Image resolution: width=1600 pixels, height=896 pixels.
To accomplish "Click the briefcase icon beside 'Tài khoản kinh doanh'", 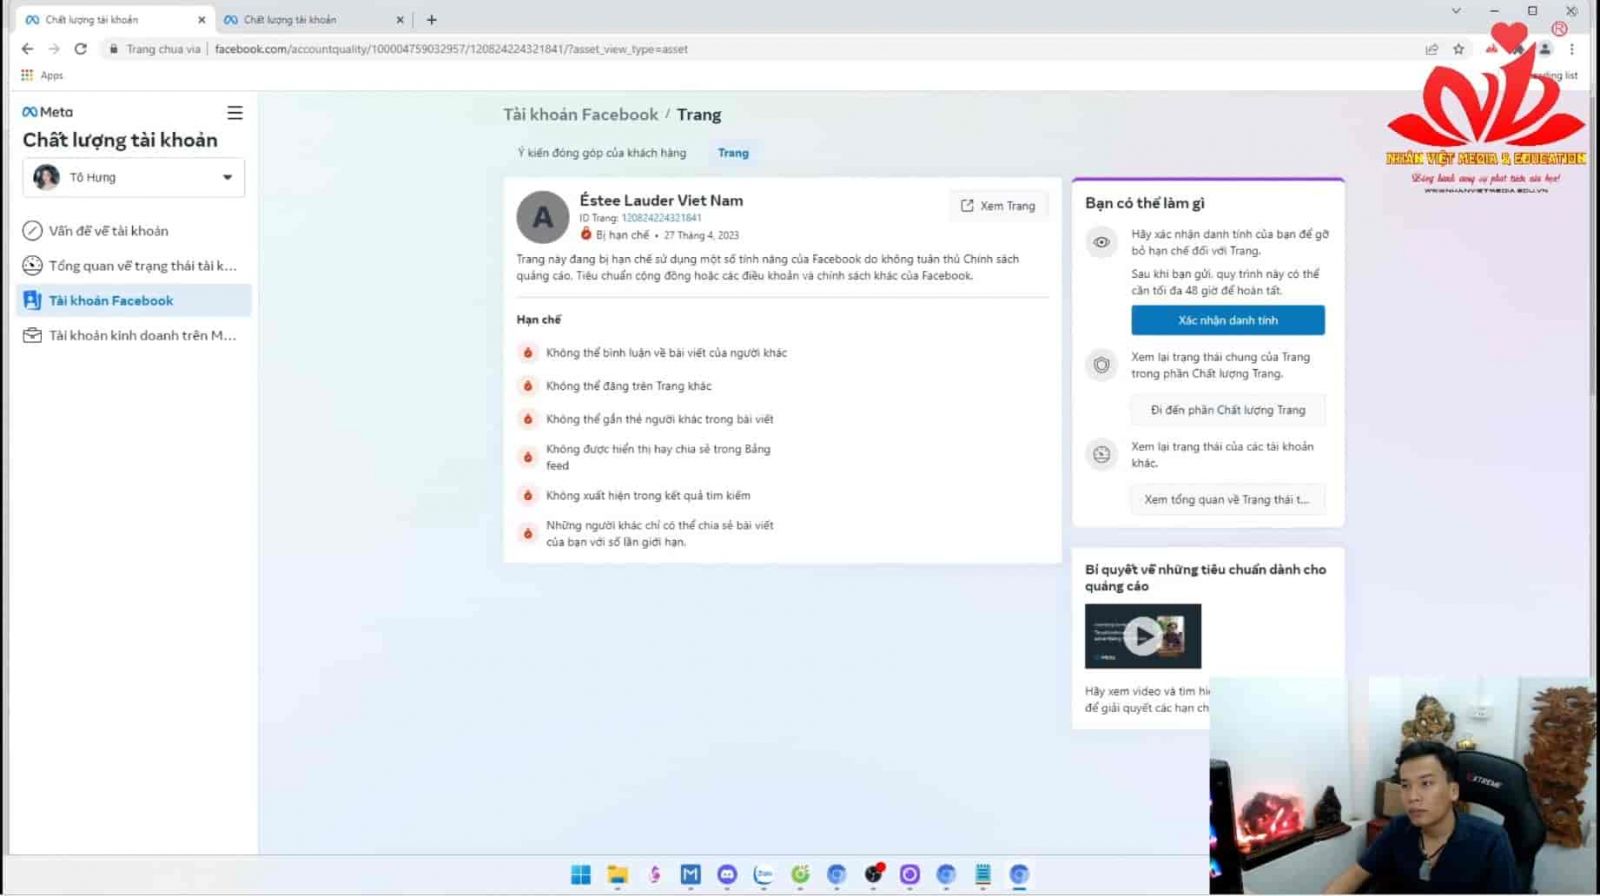I will click(x=32, y=335).
